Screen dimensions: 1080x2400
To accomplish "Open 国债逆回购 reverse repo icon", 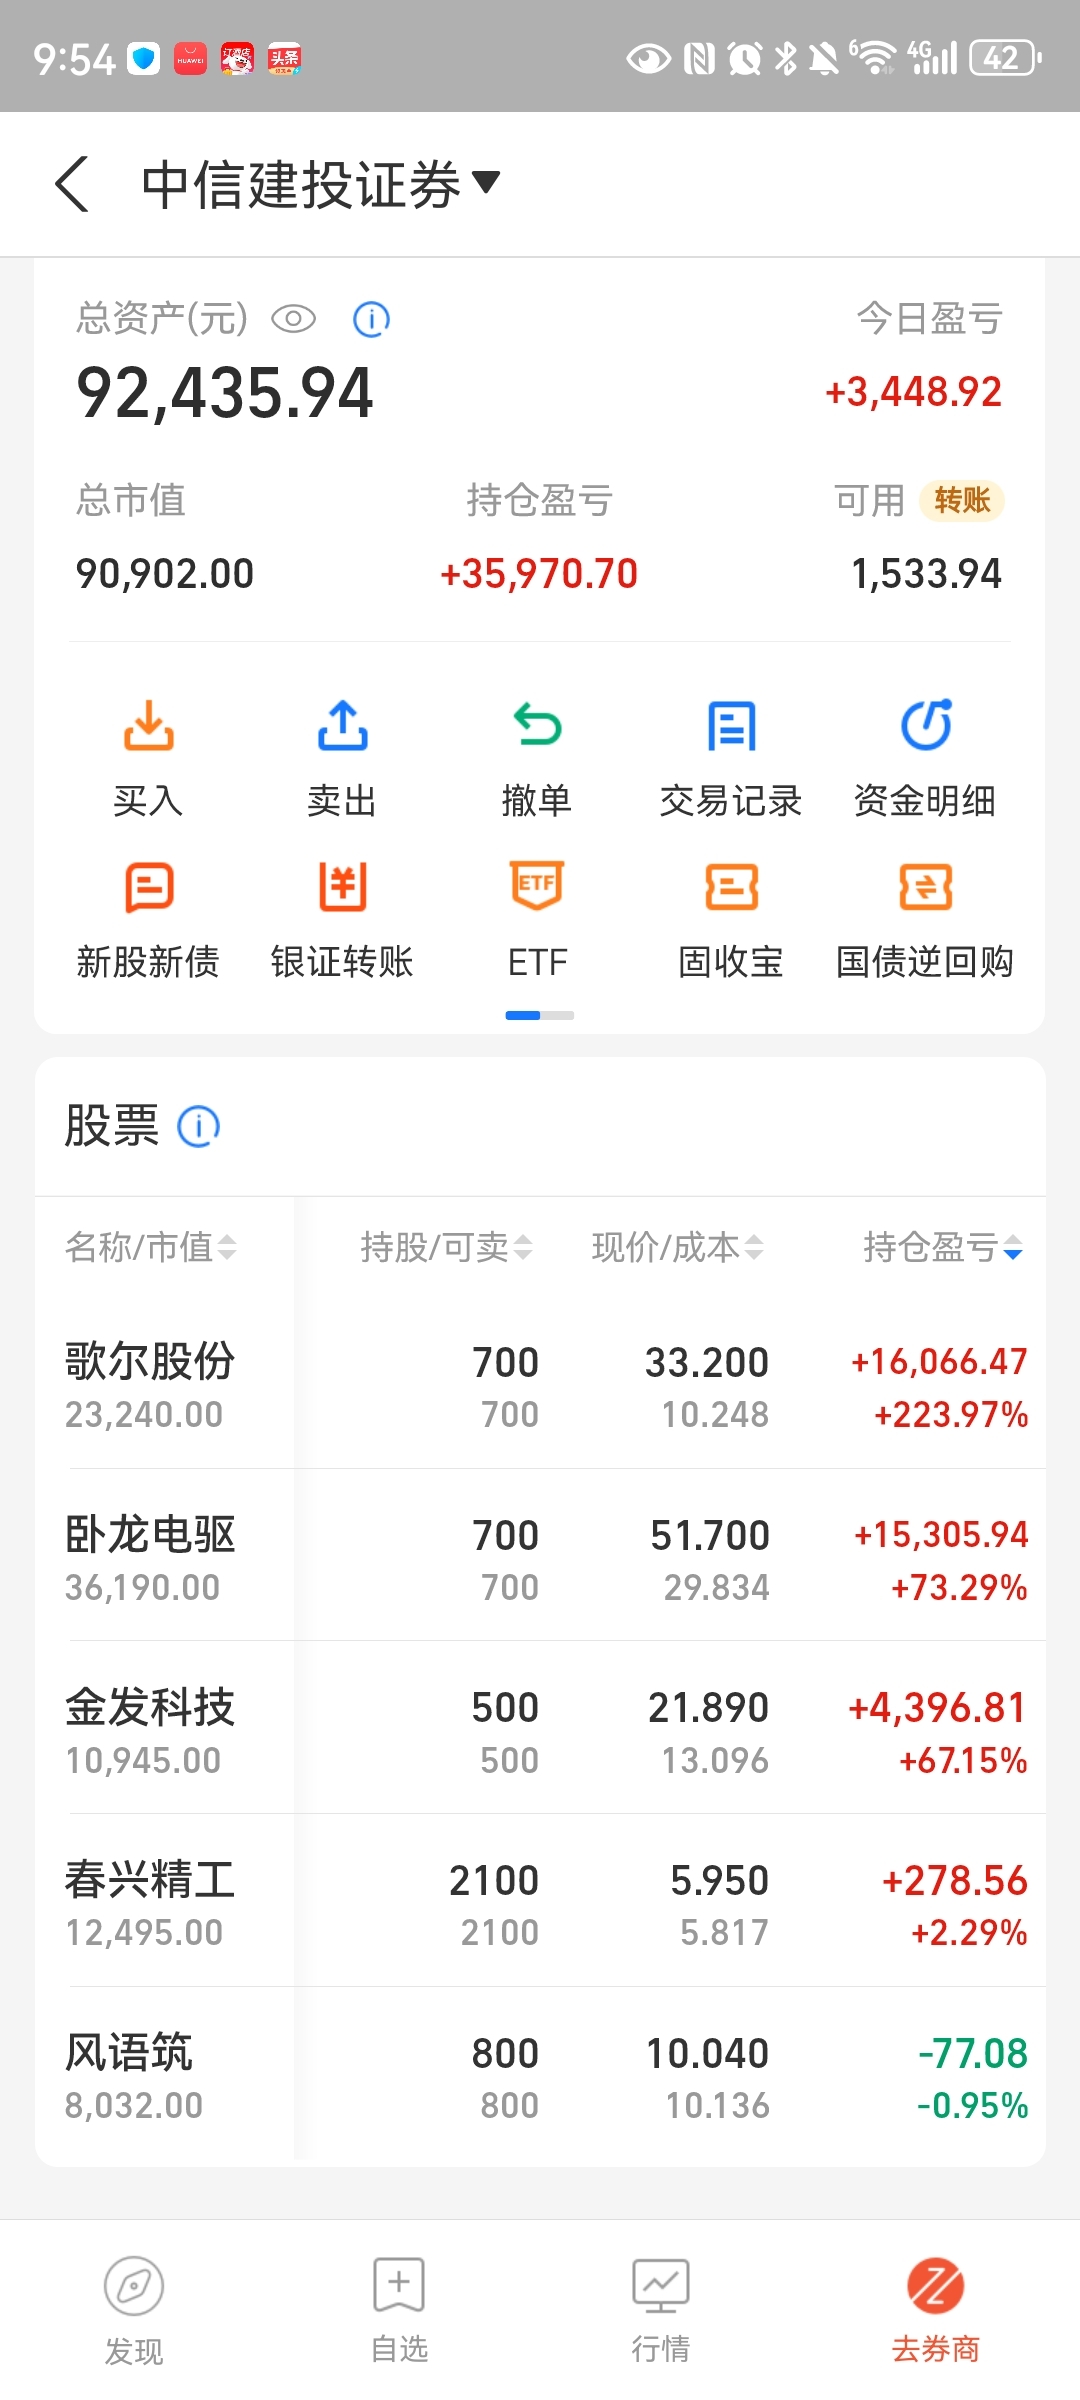I will pos(926,887).
